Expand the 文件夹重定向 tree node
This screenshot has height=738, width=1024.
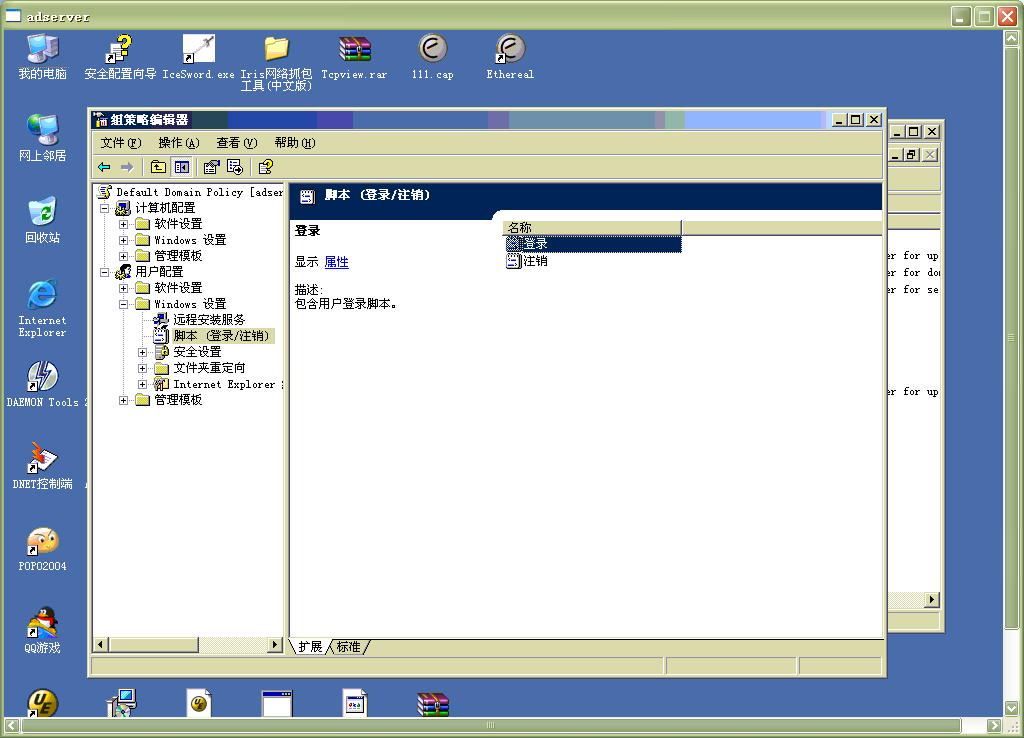coord(143,368)
